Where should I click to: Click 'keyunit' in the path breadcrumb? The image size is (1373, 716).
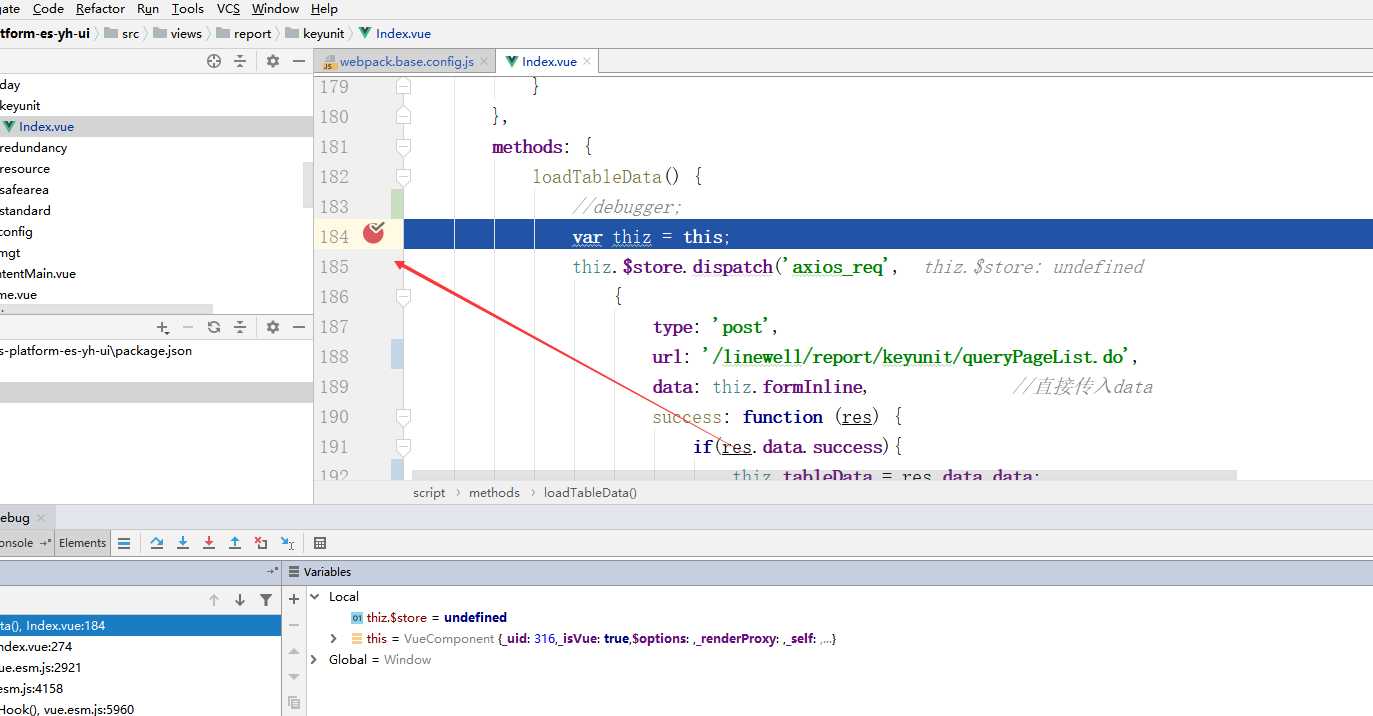(x=324, y=33)
